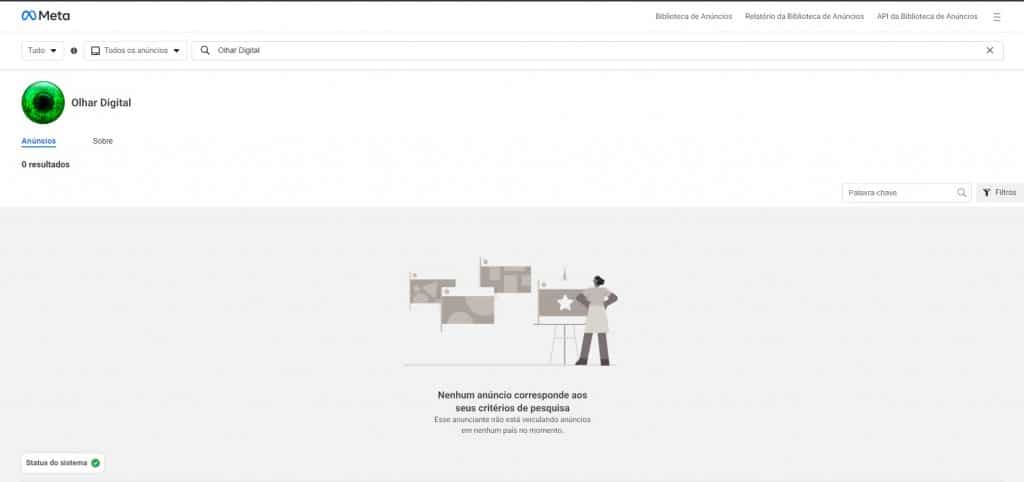Click the Olhar Digital page name
The width and height of the screenshot is (1024, 482).
101,103
